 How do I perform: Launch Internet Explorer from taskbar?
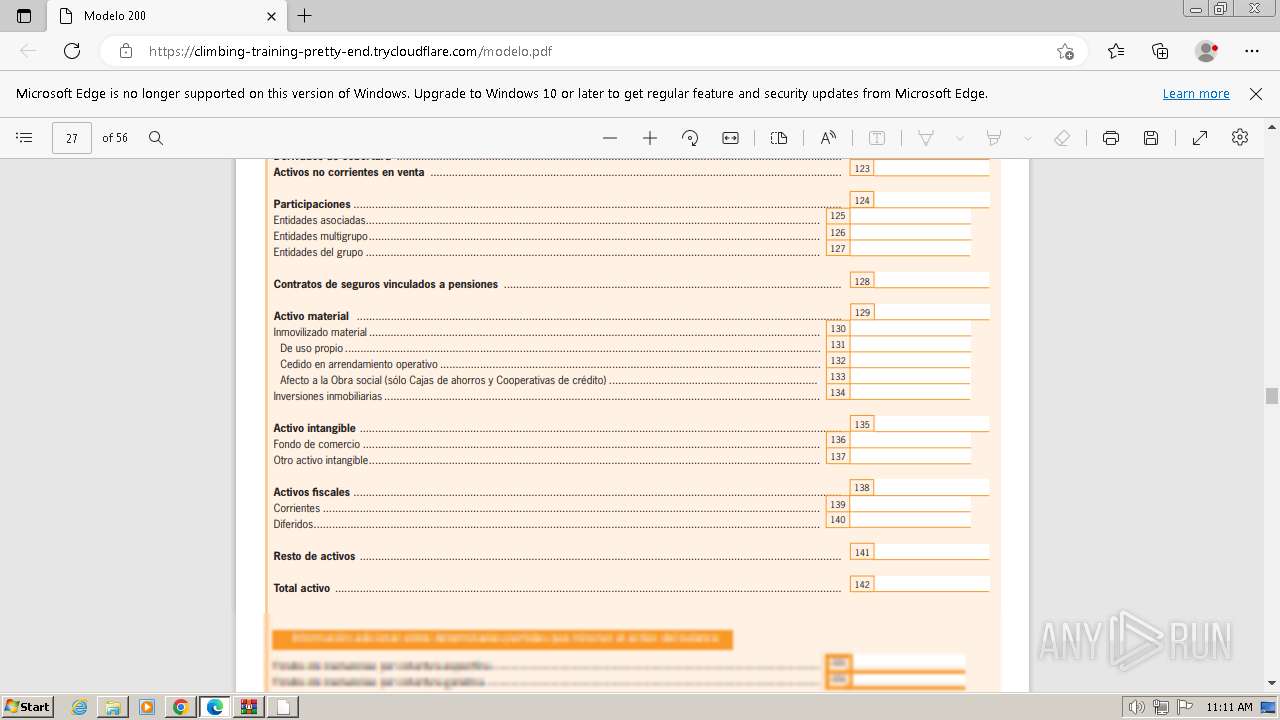80,707
